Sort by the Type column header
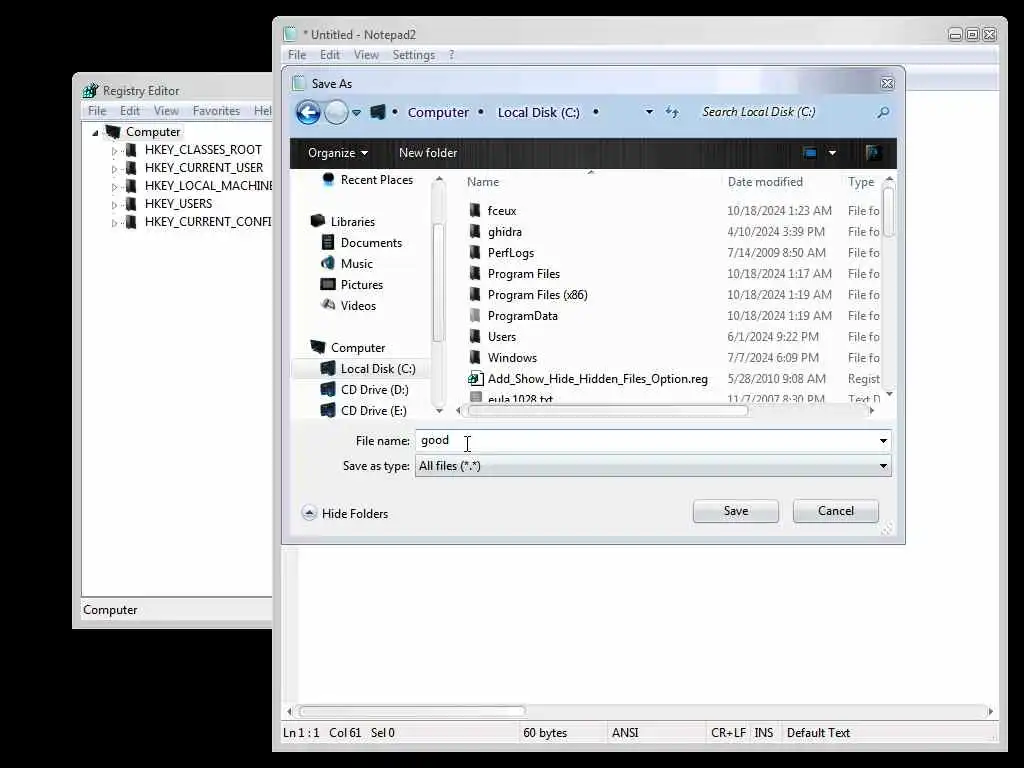Viewport: 1024px width, 768px height. click(x=861, y=182)
